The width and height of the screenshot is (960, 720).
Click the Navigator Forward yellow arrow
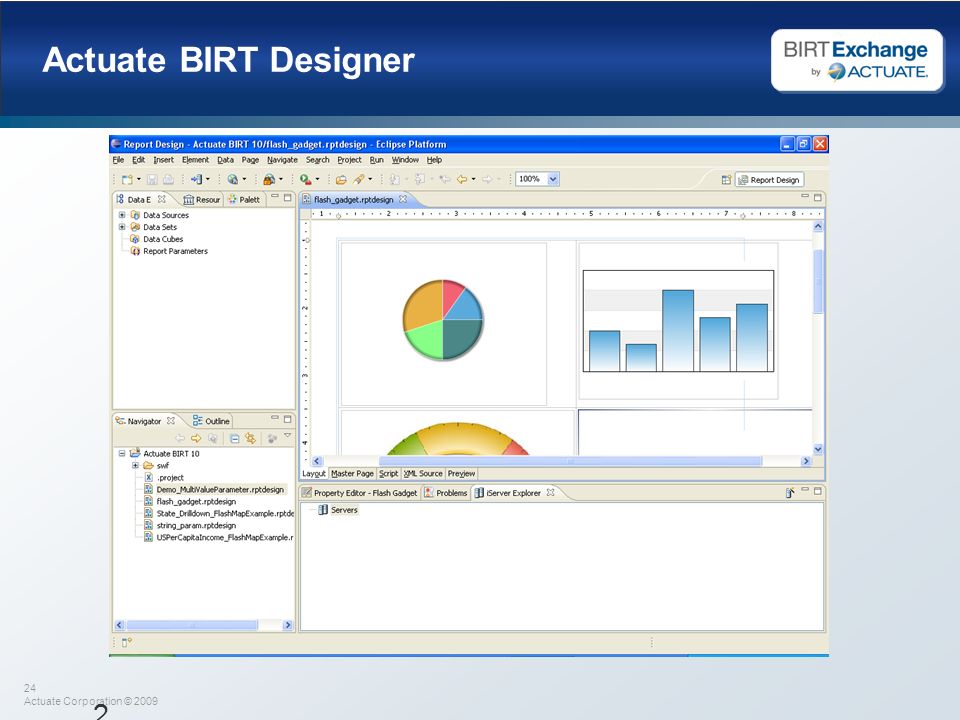(x=196, y=438)
